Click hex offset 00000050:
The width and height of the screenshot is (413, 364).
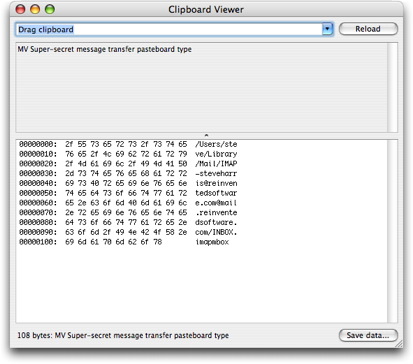point(38,193)
